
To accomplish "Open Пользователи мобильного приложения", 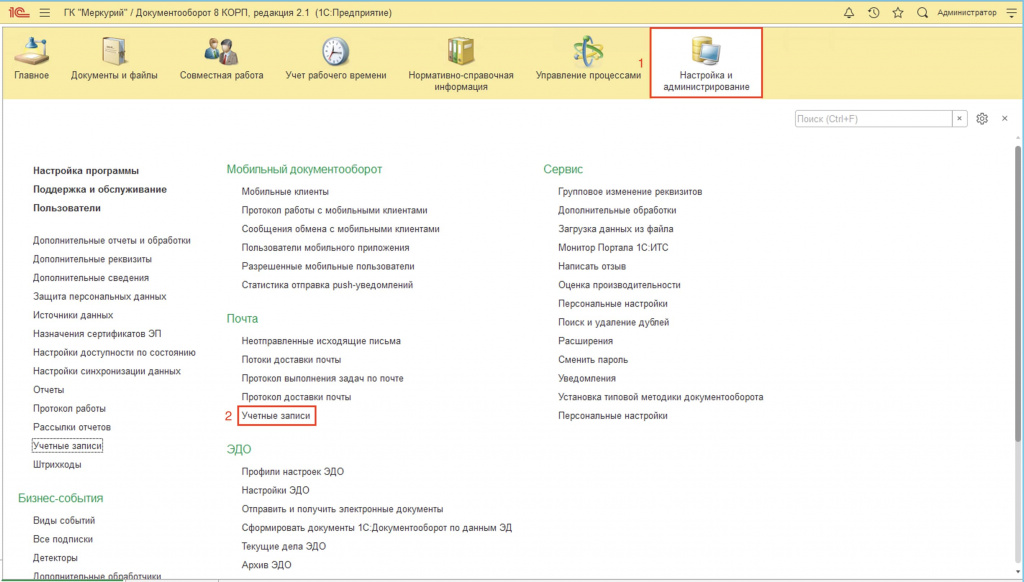I will (x=325, y=248).
